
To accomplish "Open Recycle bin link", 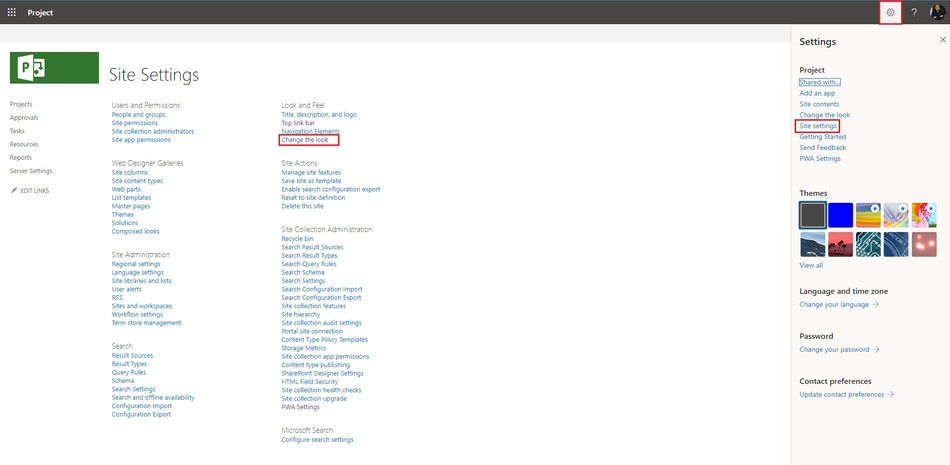I will (297, 239).
